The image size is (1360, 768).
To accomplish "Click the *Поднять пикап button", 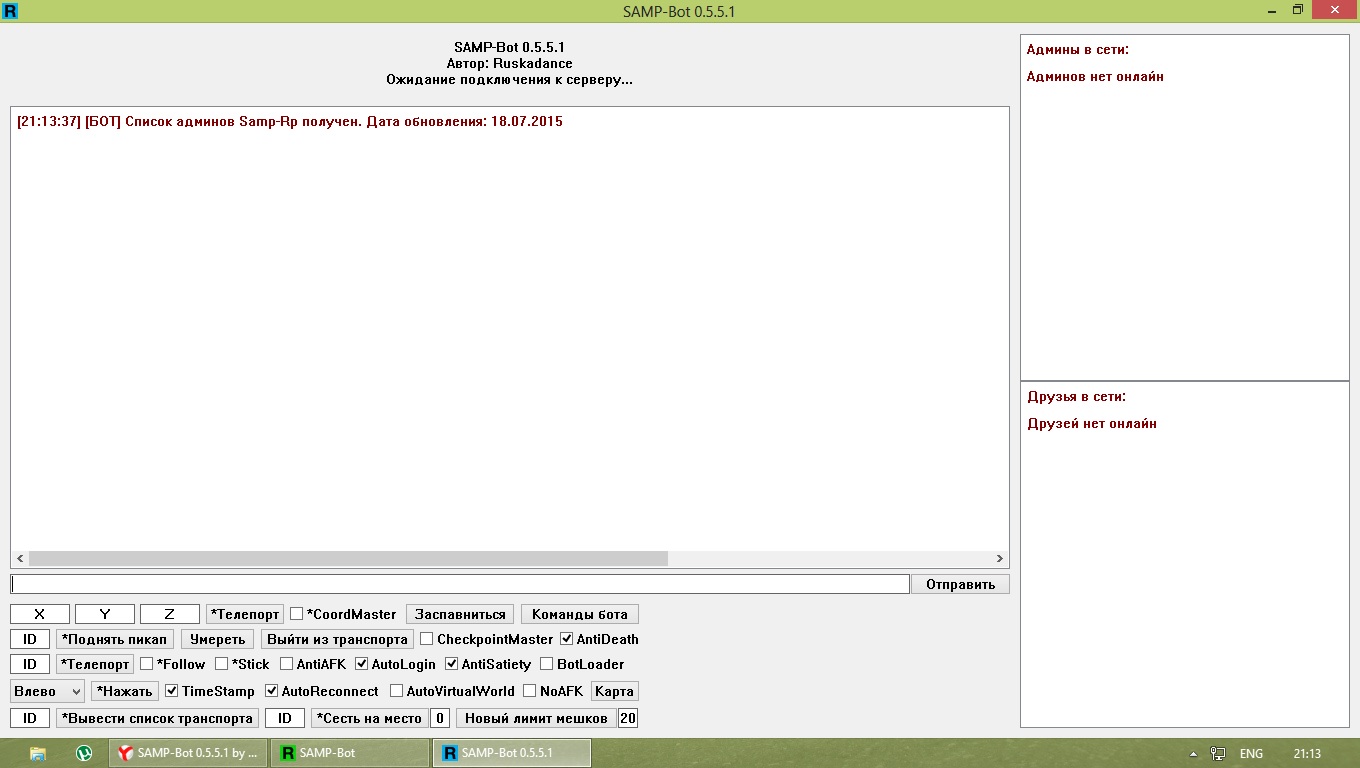I will [115, 639].
